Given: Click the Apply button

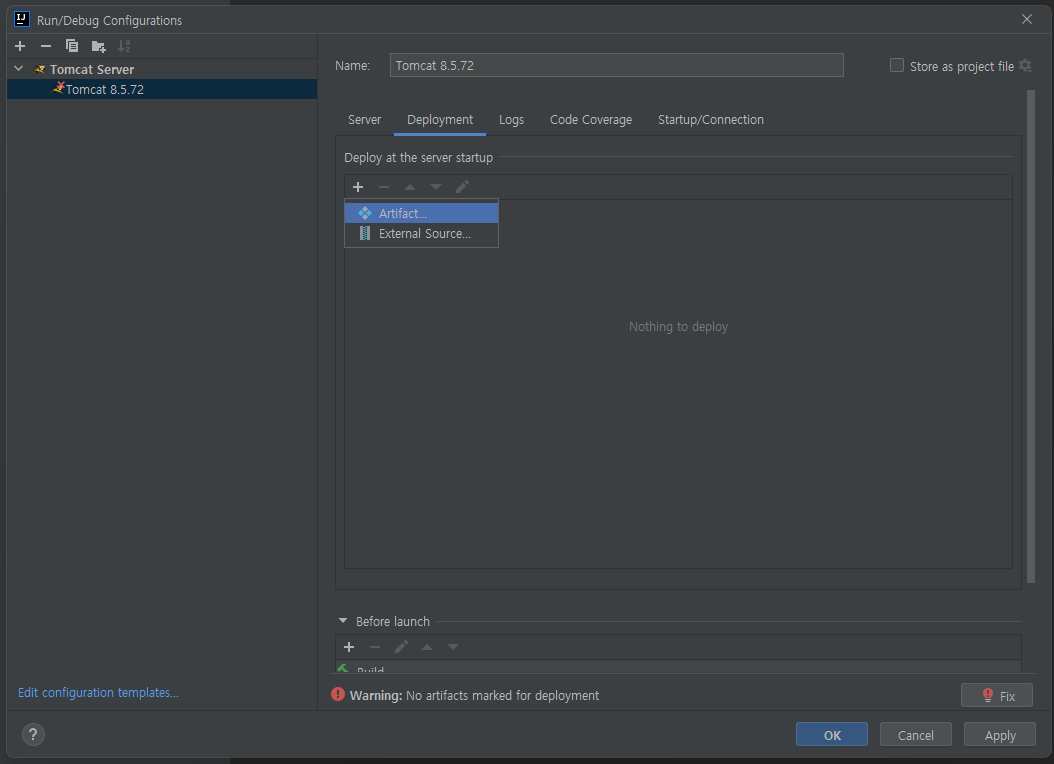Looking at the screenshot, I should point(1000,734).
